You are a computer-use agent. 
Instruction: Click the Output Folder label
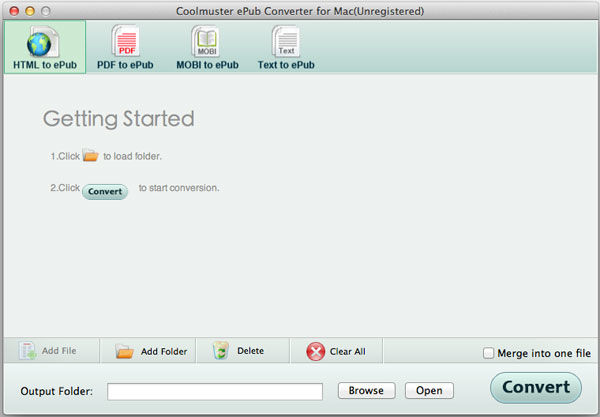tap(57, 391)
